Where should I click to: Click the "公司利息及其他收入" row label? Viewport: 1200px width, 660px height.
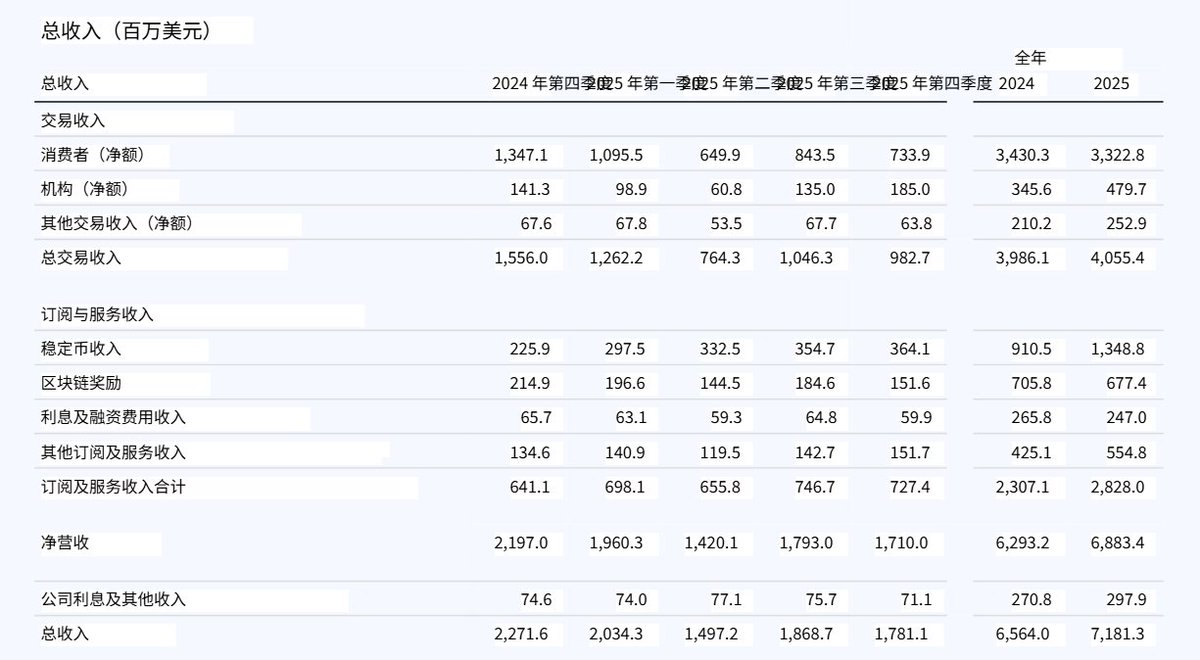point(113,599)
